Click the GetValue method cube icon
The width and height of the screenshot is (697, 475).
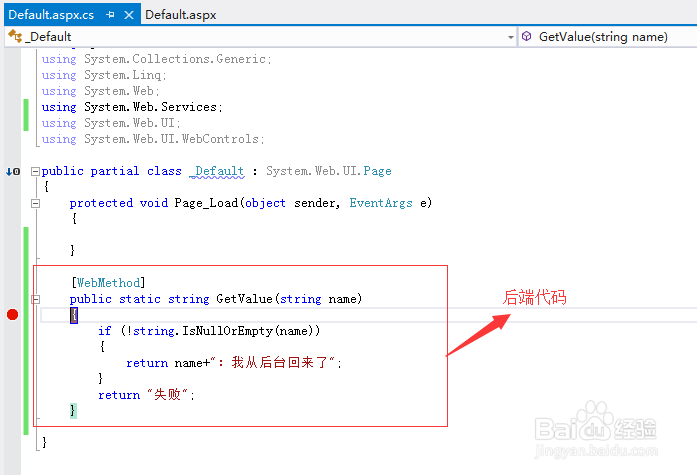coord(526,36)
